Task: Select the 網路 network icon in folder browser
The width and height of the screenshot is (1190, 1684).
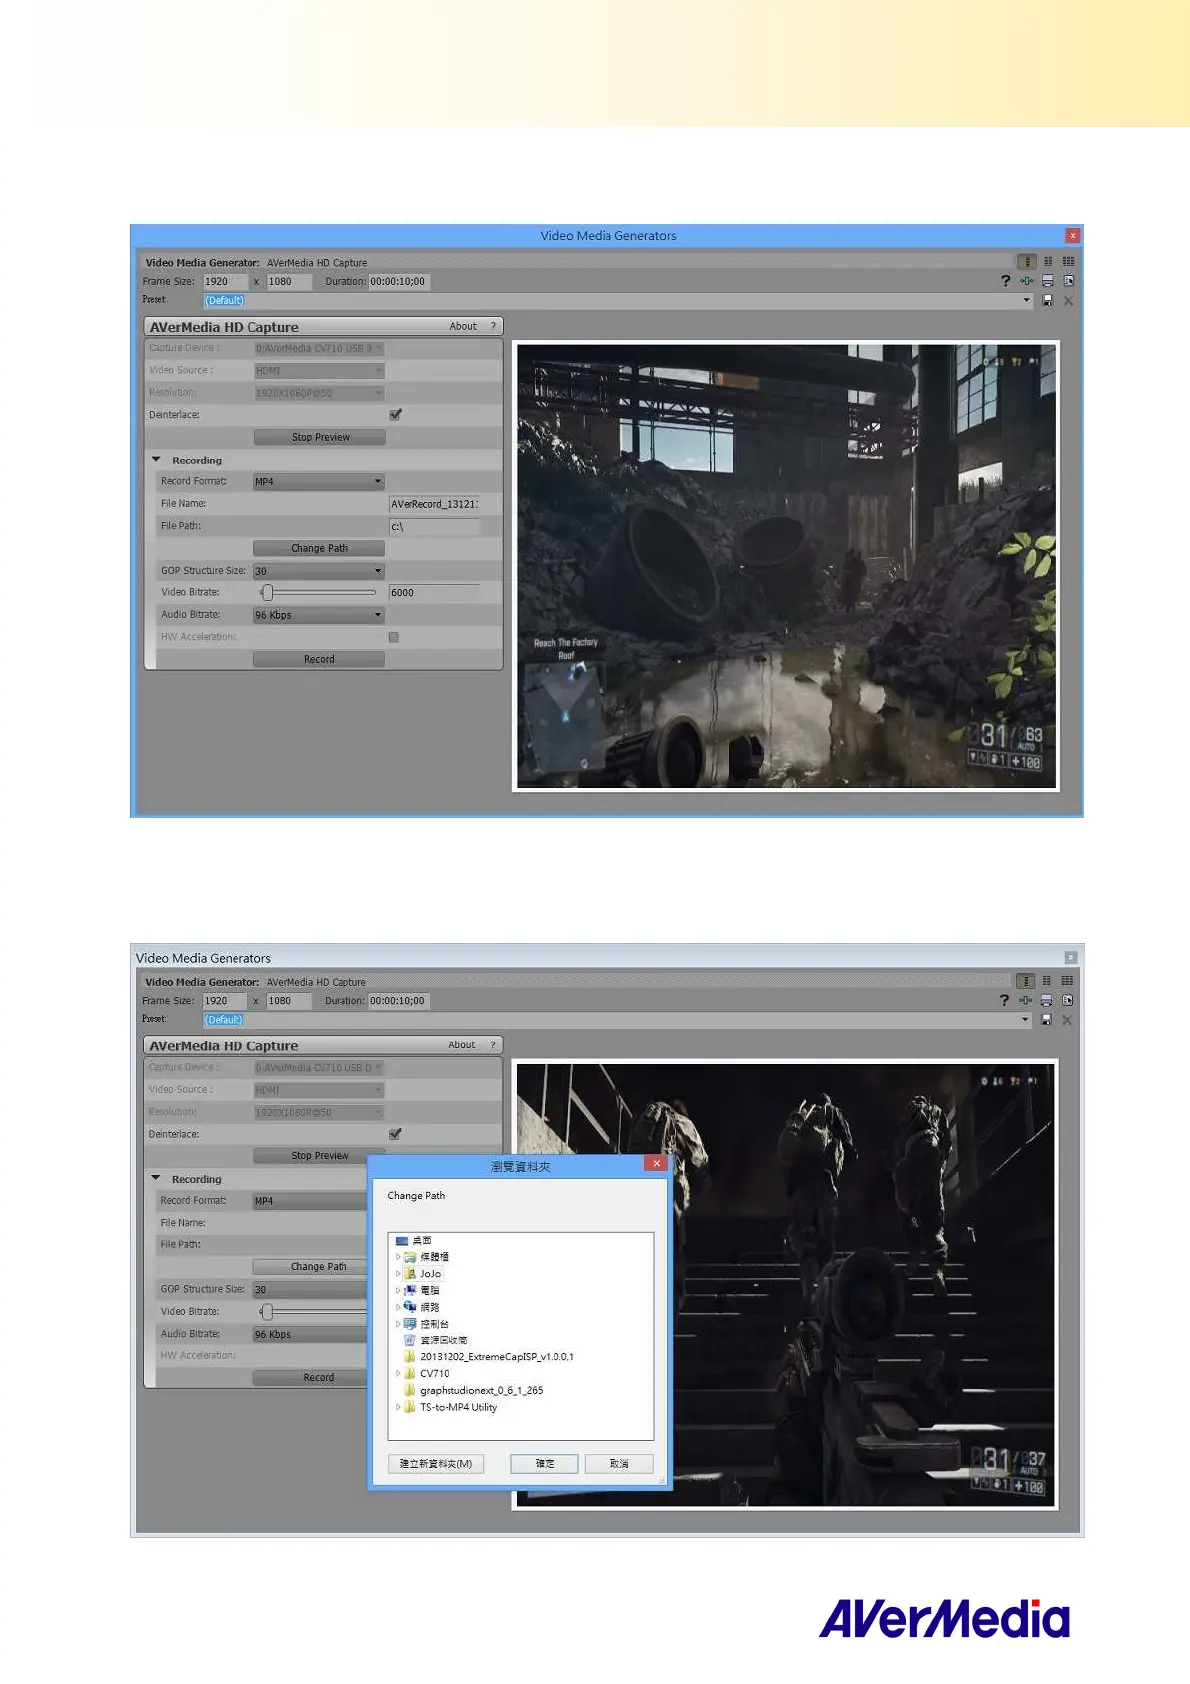Action: click(410, 1307)
